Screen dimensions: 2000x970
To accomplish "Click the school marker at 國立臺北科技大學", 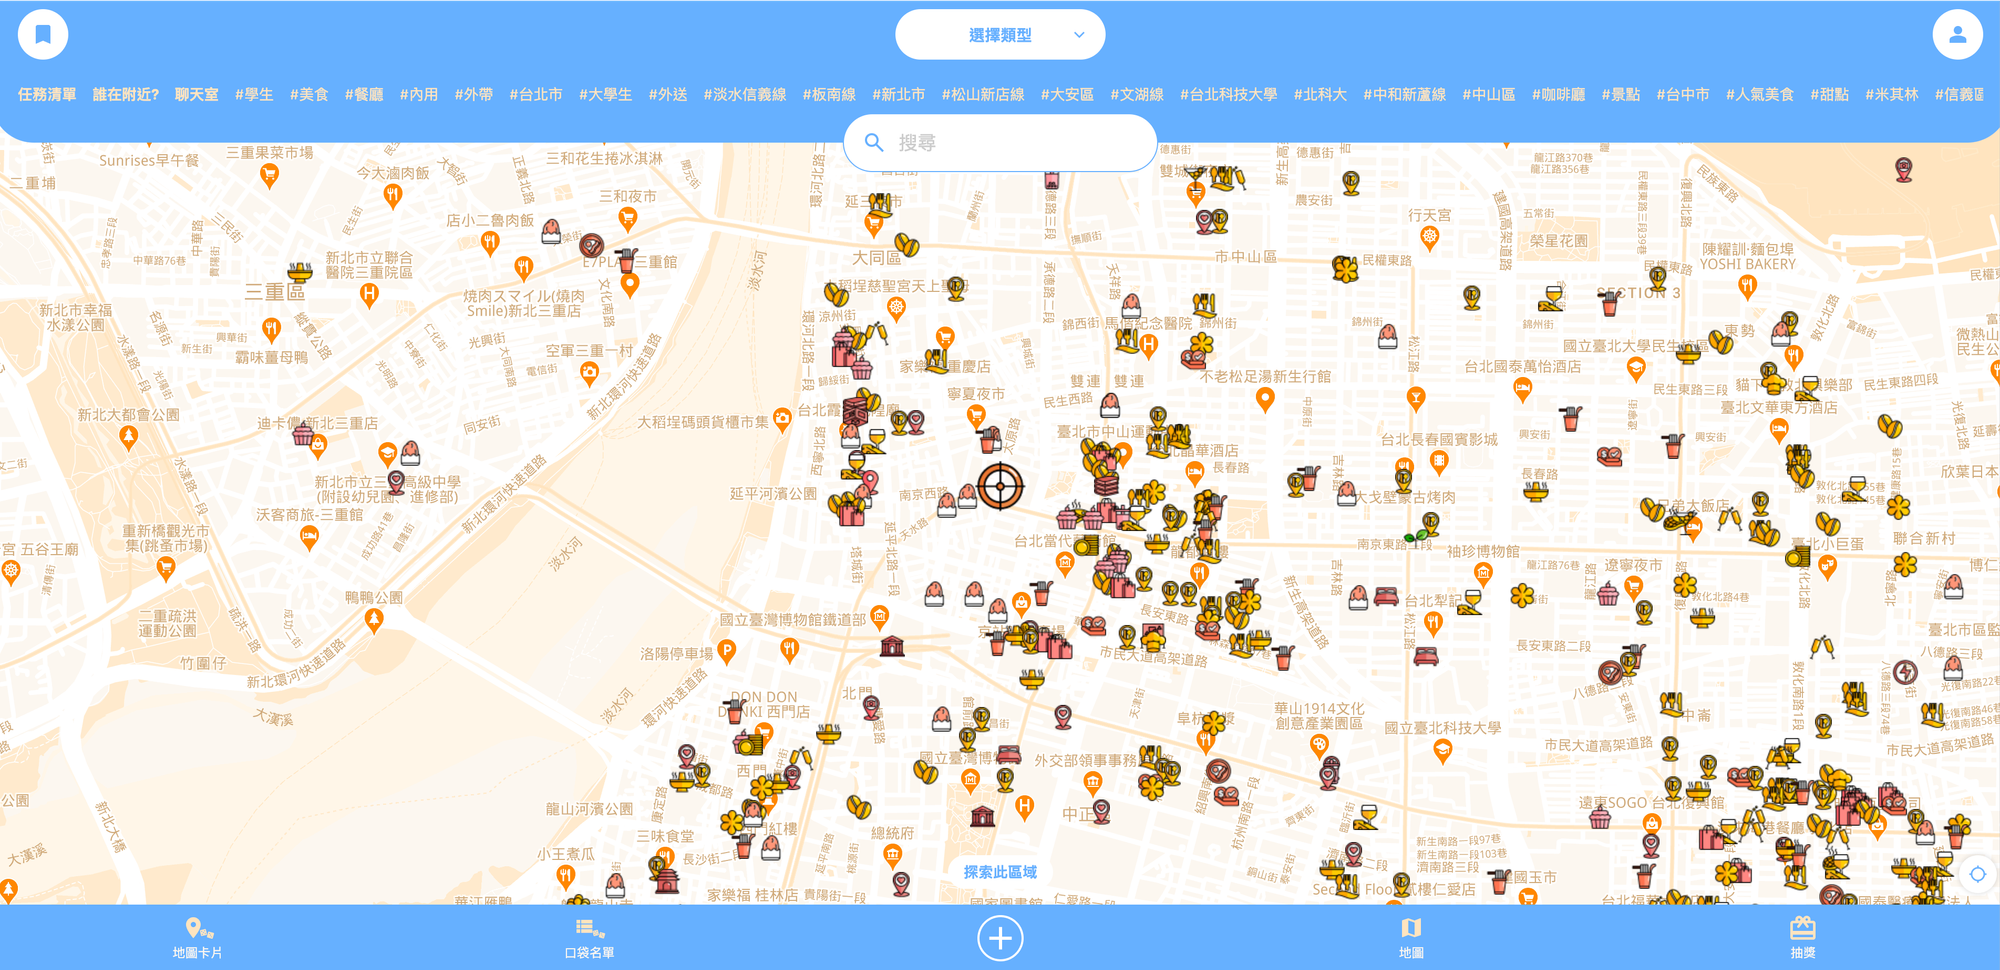I will [1442, 751].
